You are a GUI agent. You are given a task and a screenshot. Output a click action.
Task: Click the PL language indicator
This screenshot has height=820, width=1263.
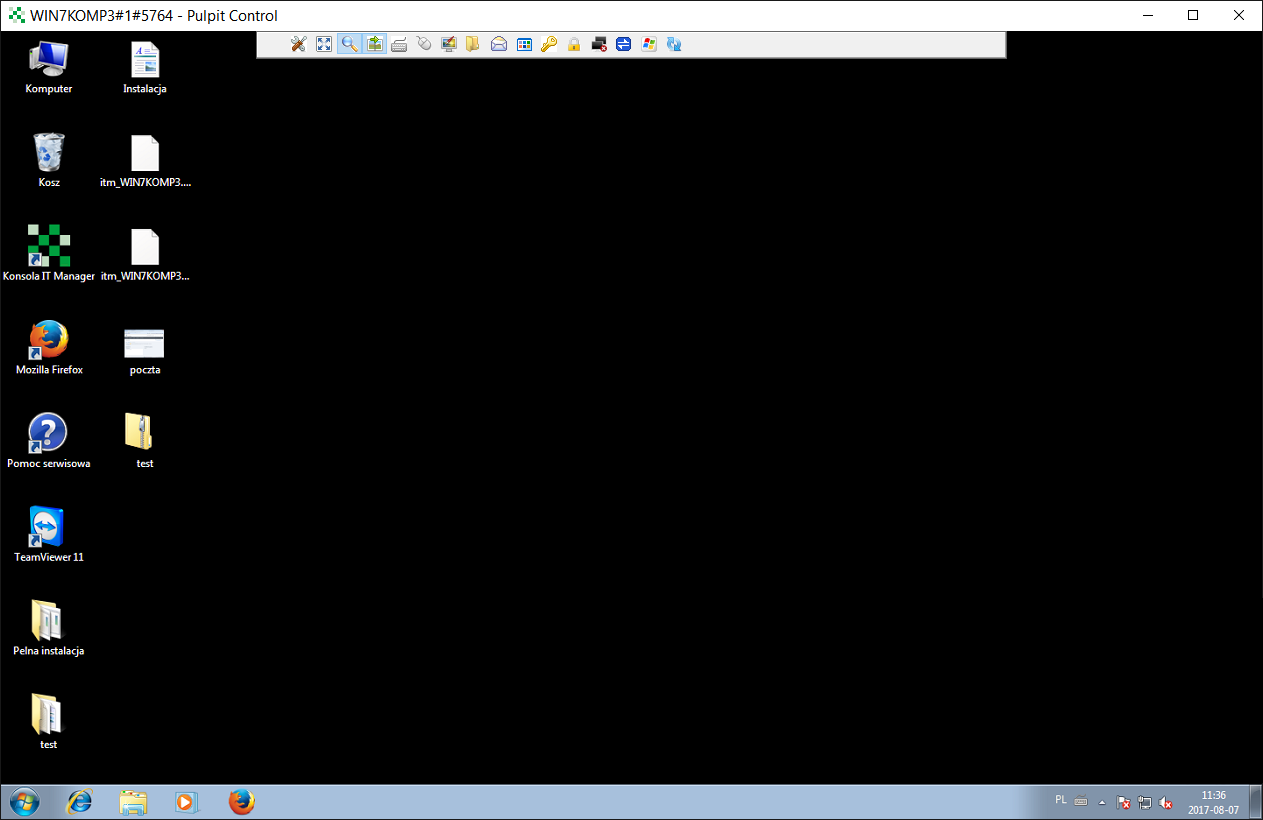1061,800
